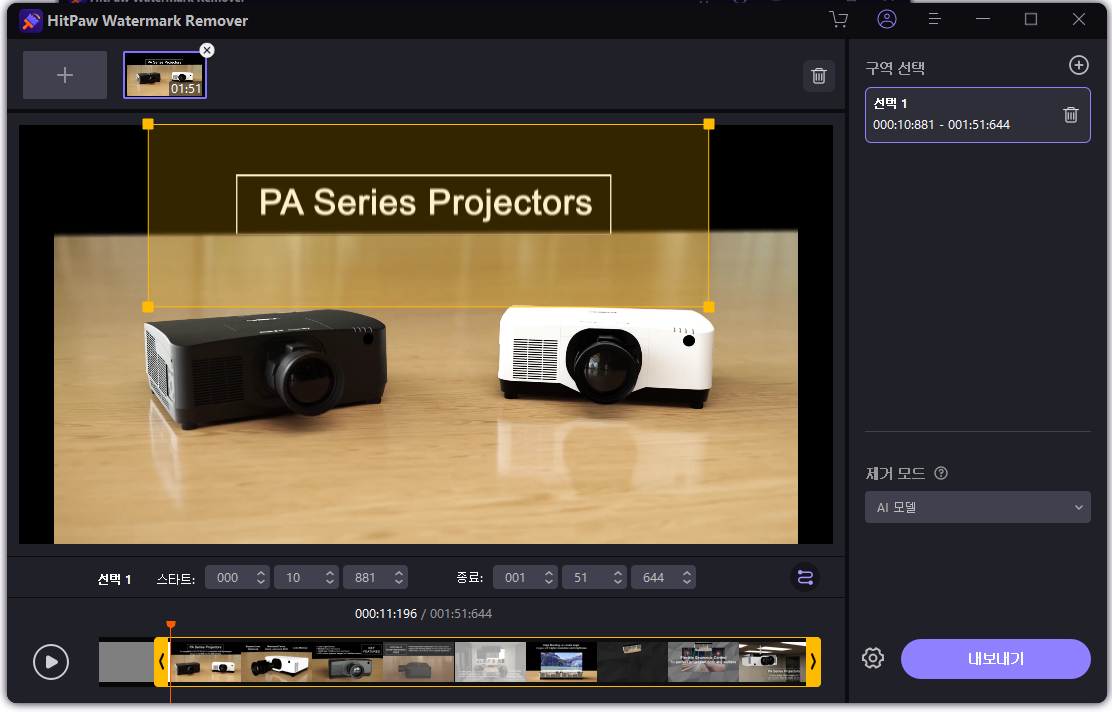Open the user account icon

(886, 19)
